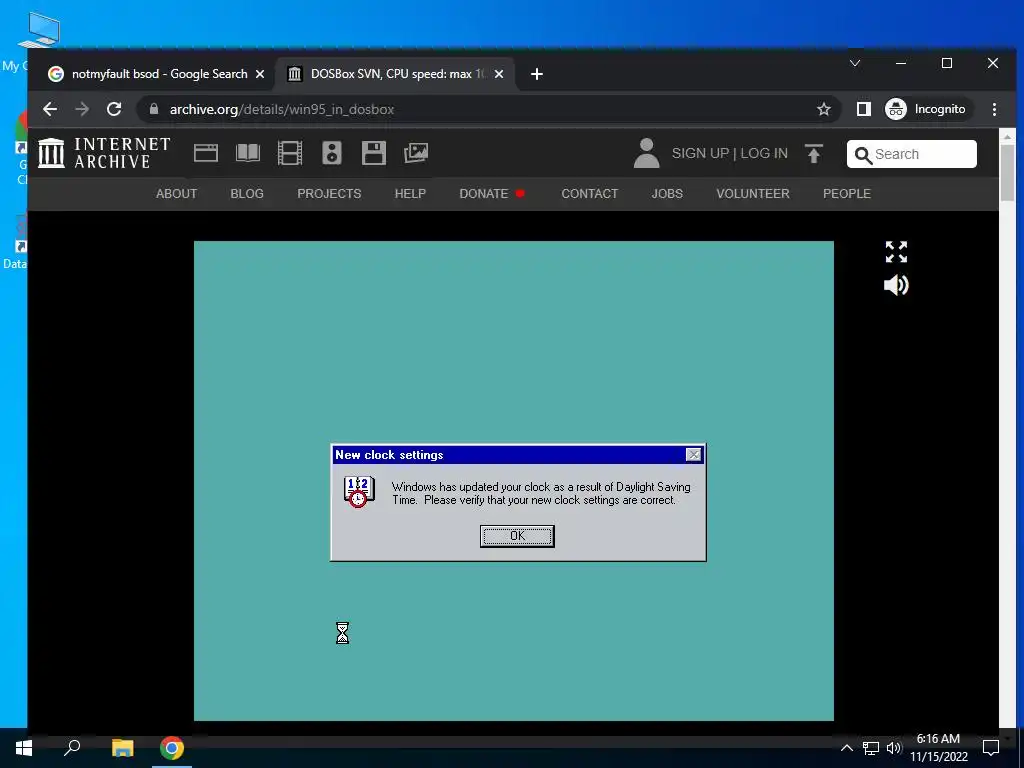Click SIGN UP link
Image resolution: width=1024 pixels, height=768 pixels.
coord(700,153)
